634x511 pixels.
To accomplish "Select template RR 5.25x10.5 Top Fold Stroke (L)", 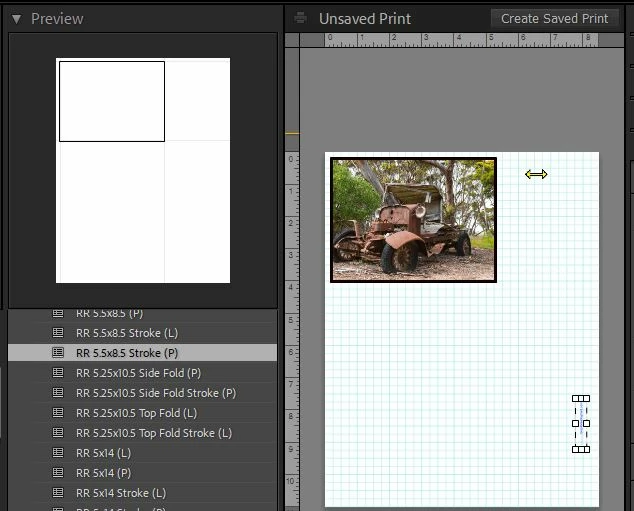I will (x=142, y=433).
